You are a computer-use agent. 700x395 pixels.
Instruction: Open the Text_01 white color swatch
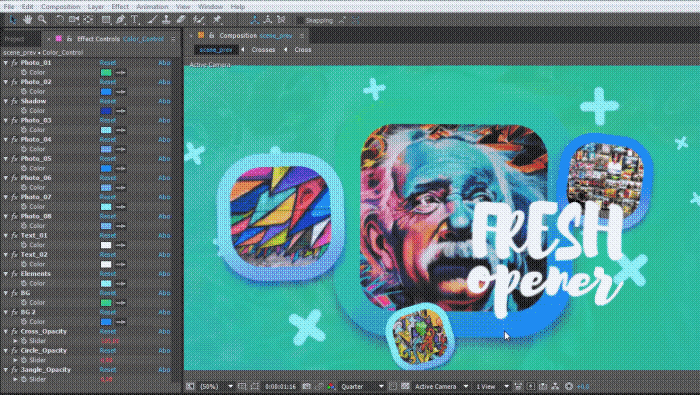106,245
